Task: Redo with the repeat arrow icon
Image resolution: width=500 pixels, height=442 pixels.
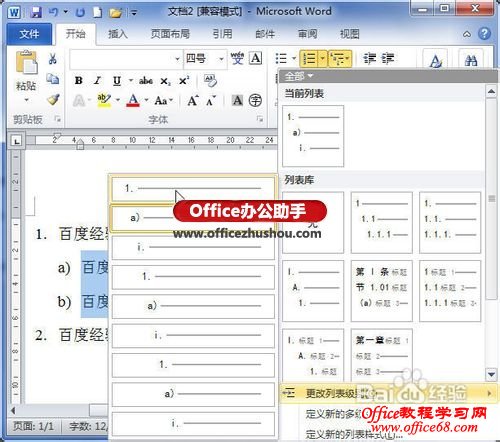Action: point(80,12)
